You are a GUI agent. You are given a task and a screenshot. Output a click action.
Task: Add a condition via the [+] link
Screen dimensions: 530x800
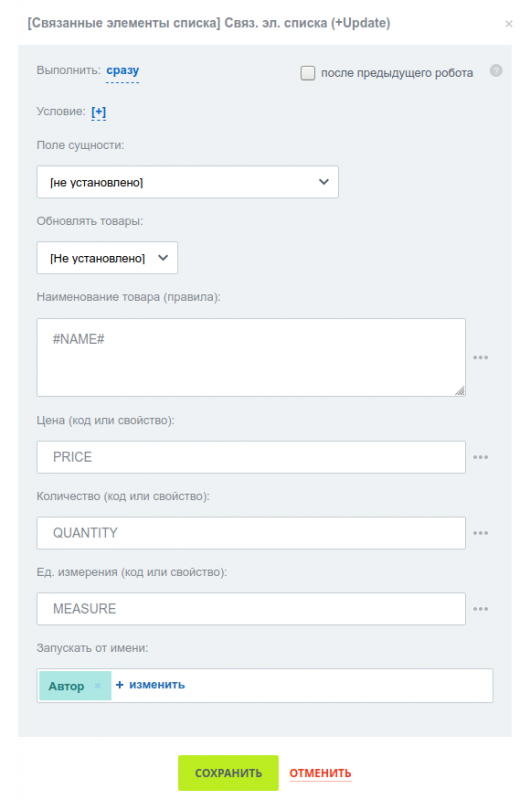[x=98, y=112]
